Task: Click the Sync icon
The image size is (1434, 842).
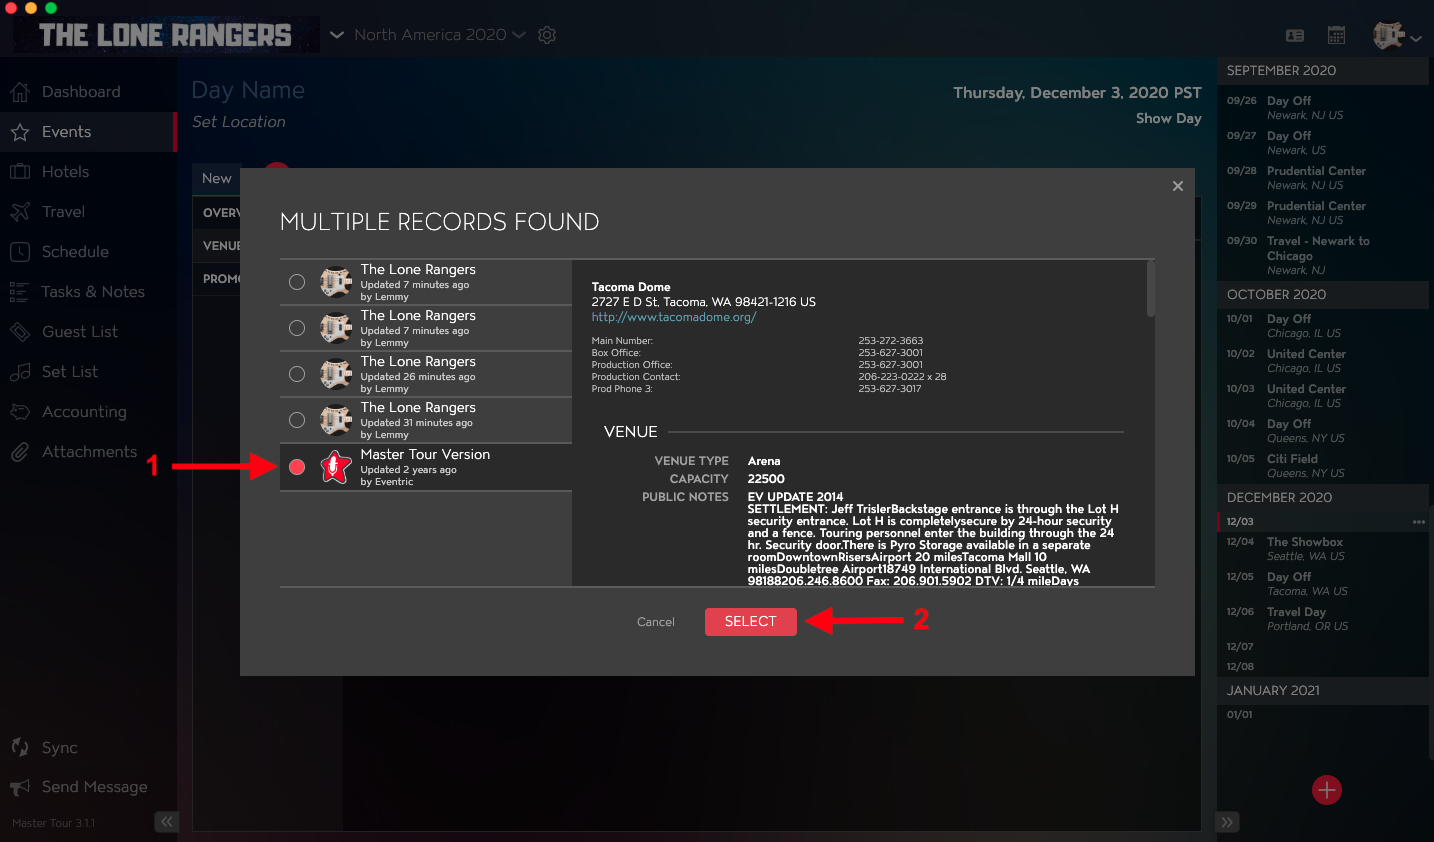Action: click(20, 747)
